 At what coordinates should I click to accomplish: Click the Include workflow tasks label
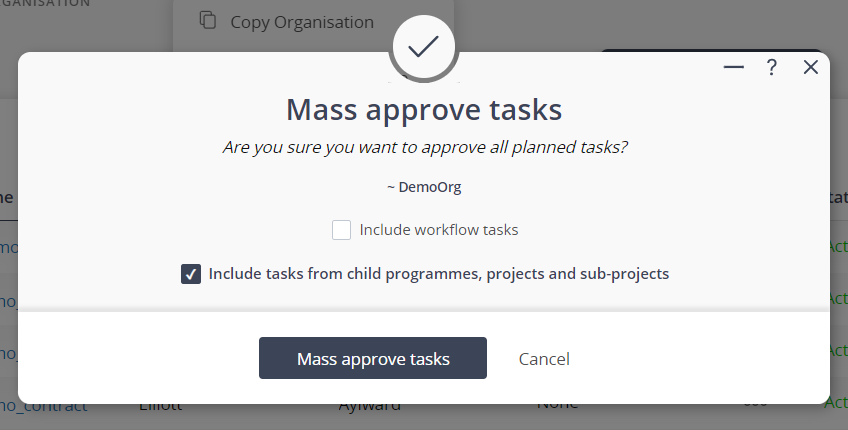click(x=438, y=230)
